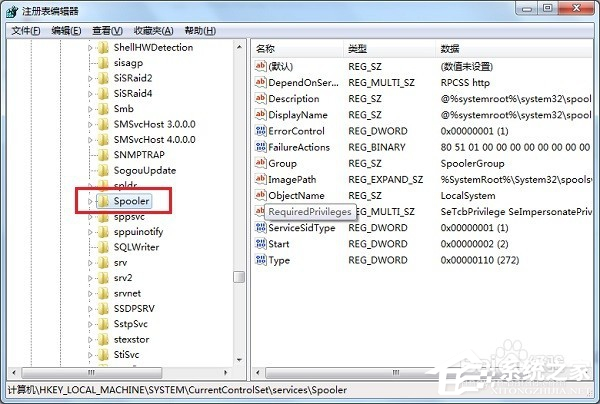The image size is (600, 404).
Task: Select the Type registry value
Action: (x=278, y=260)
